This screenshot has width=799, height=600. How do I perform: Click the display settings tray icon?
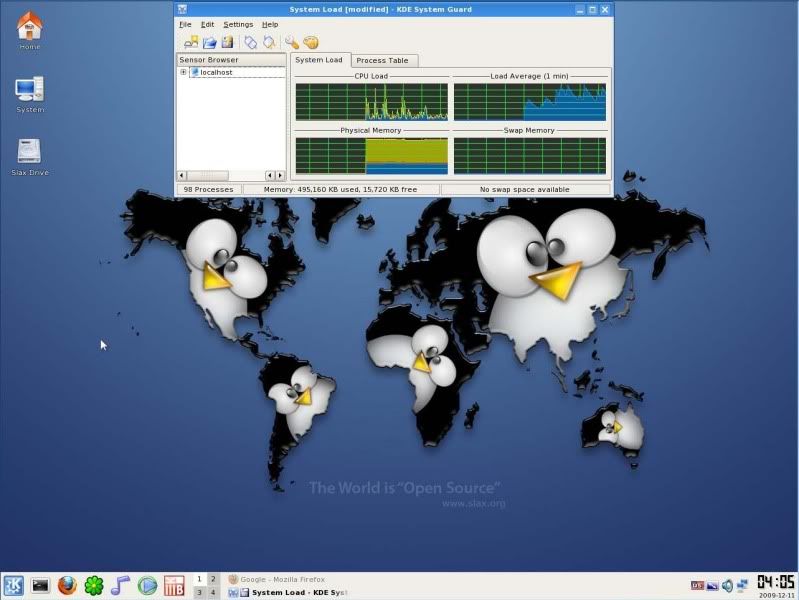coord(712,586)
